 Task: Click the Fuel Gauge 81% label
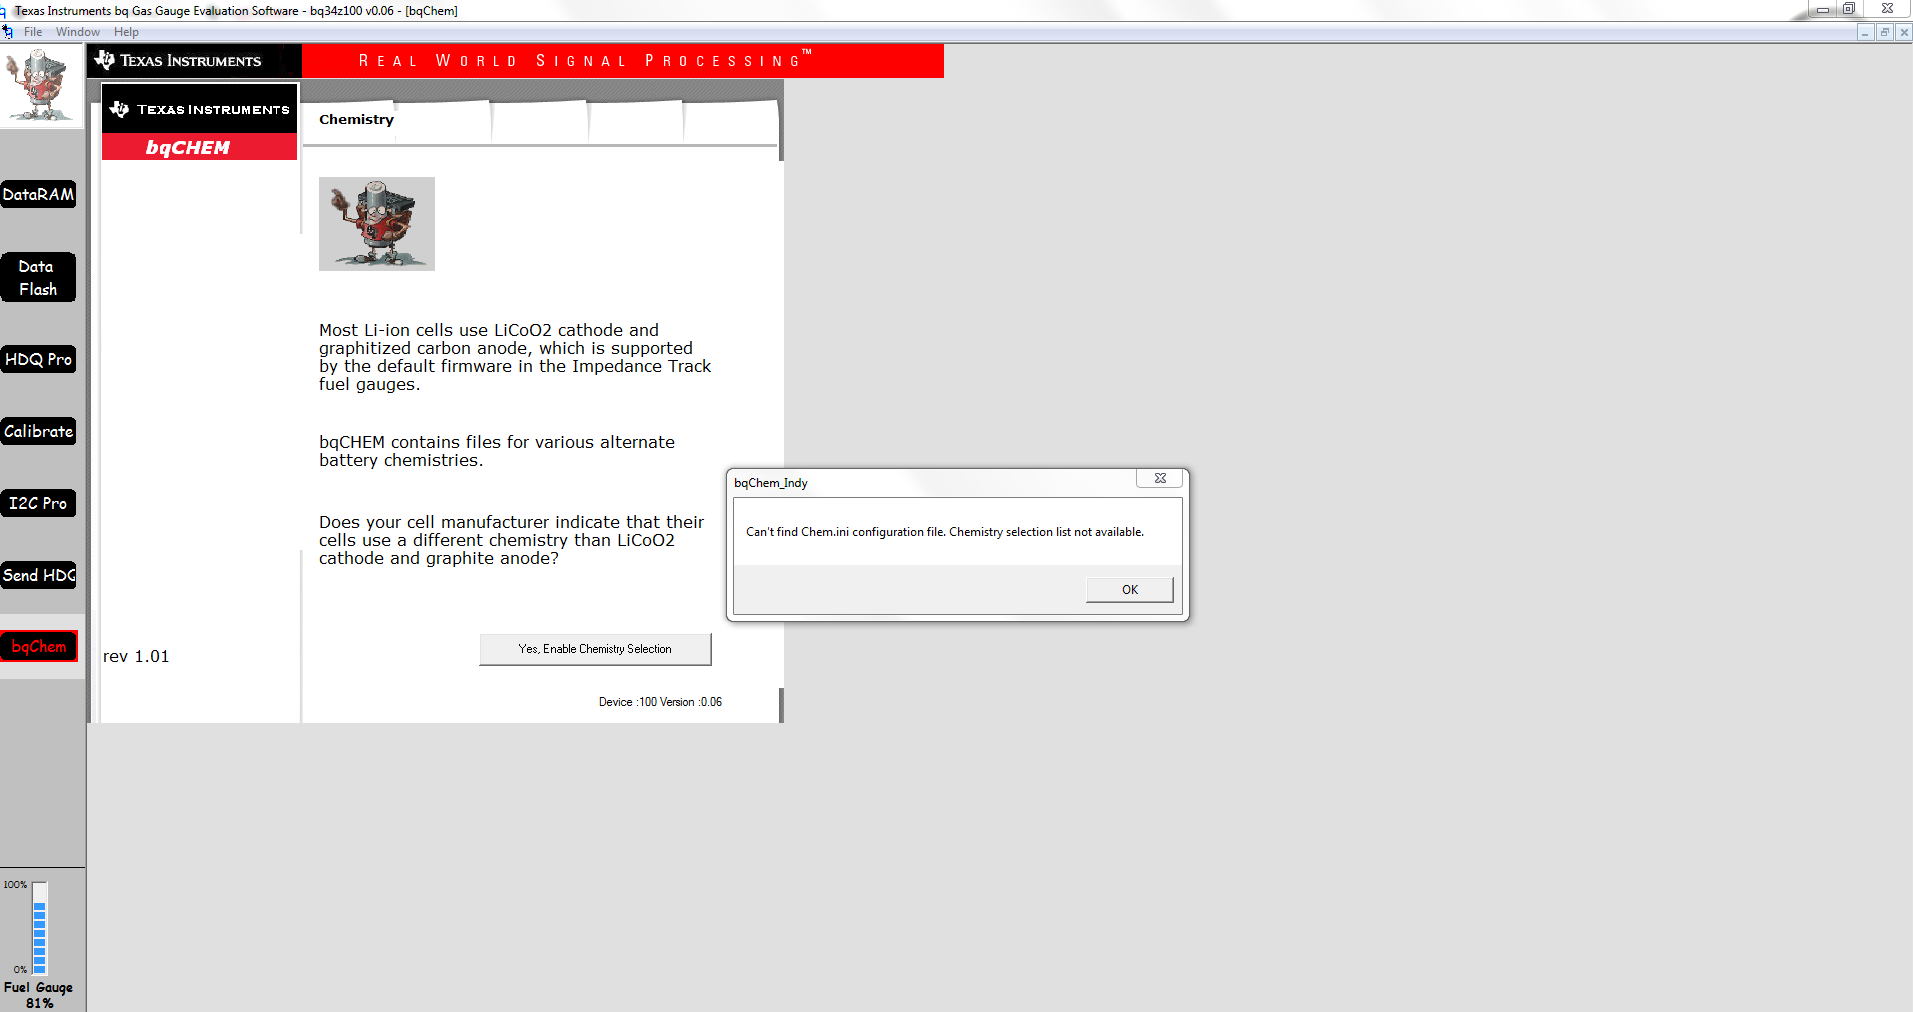[39, 995]
